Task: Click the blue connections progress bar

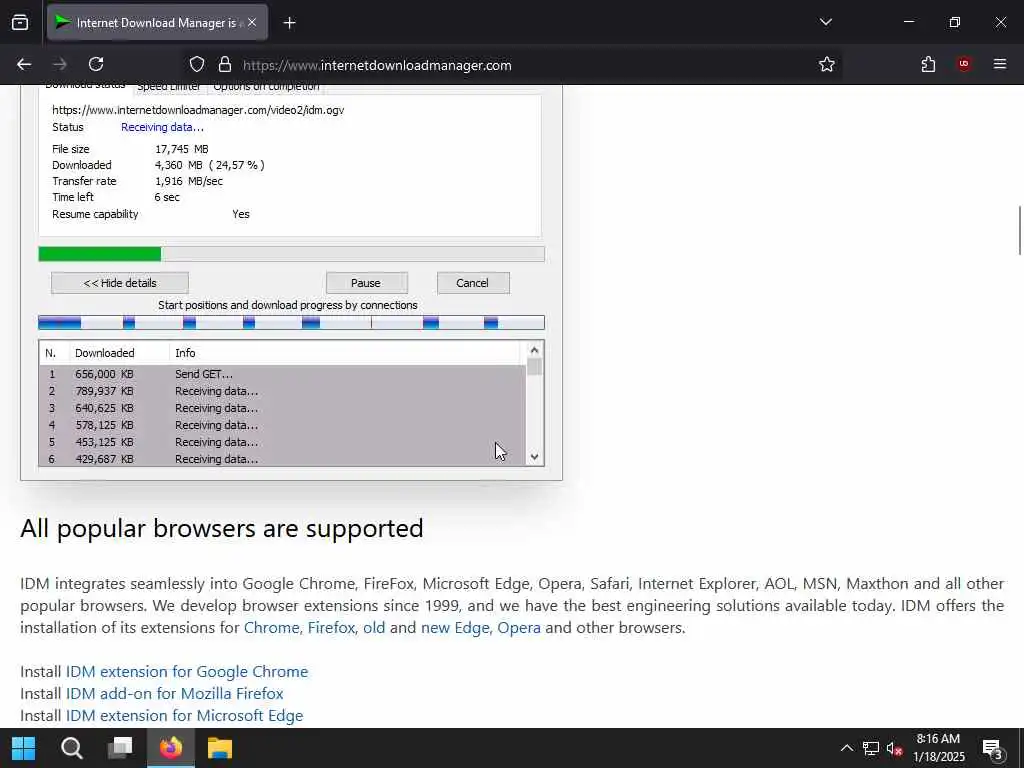Action: pos(291,323)
